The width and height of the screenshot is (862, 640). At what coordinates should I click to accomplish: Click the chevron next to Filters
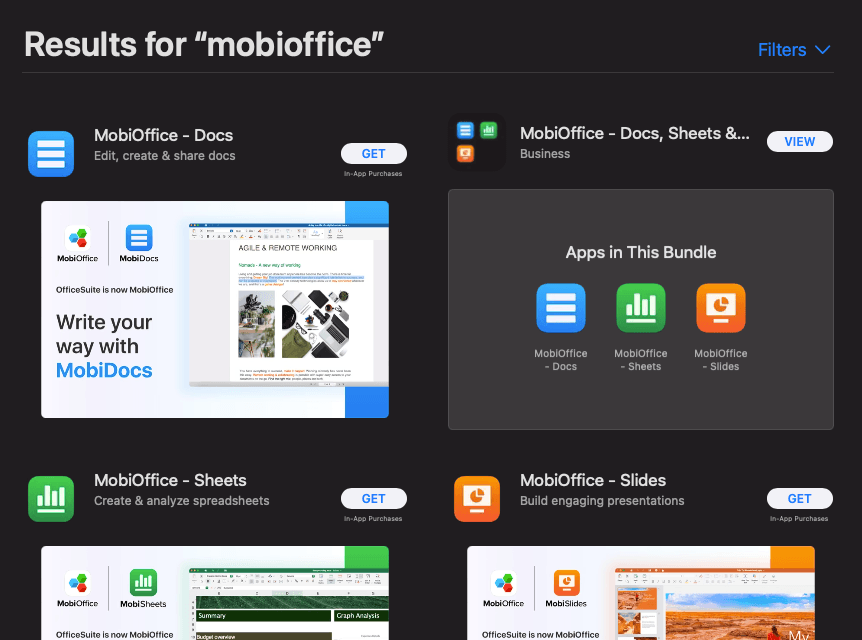[x=822, y=50]
